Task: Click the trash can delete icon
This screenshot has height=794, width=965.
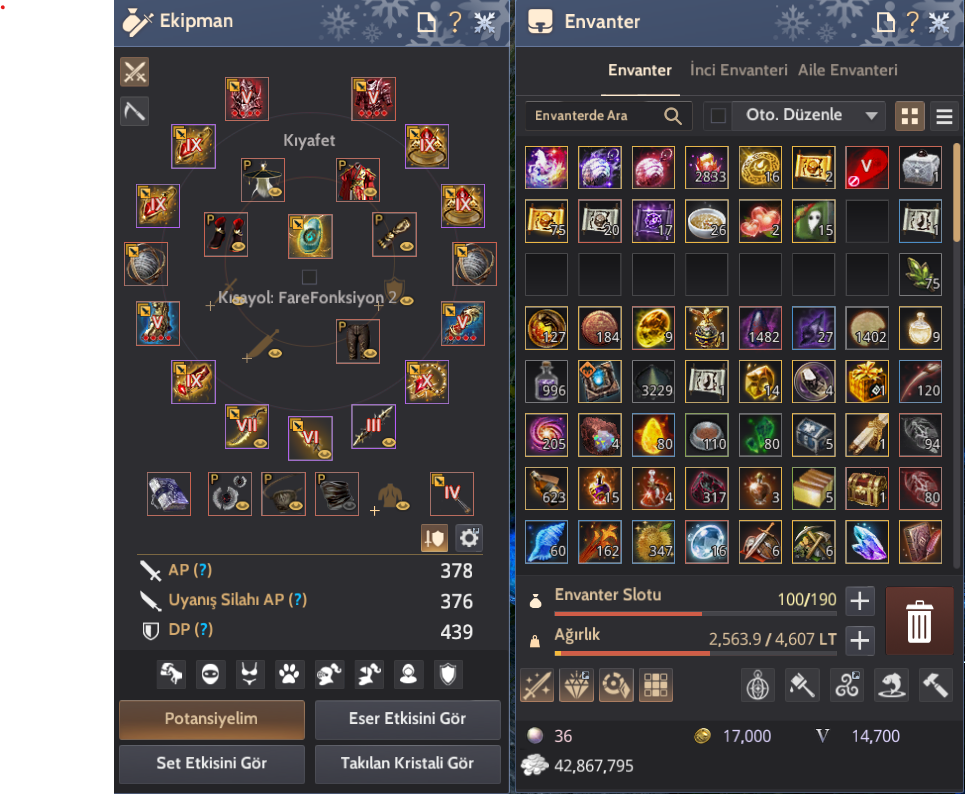Action: 919,621
